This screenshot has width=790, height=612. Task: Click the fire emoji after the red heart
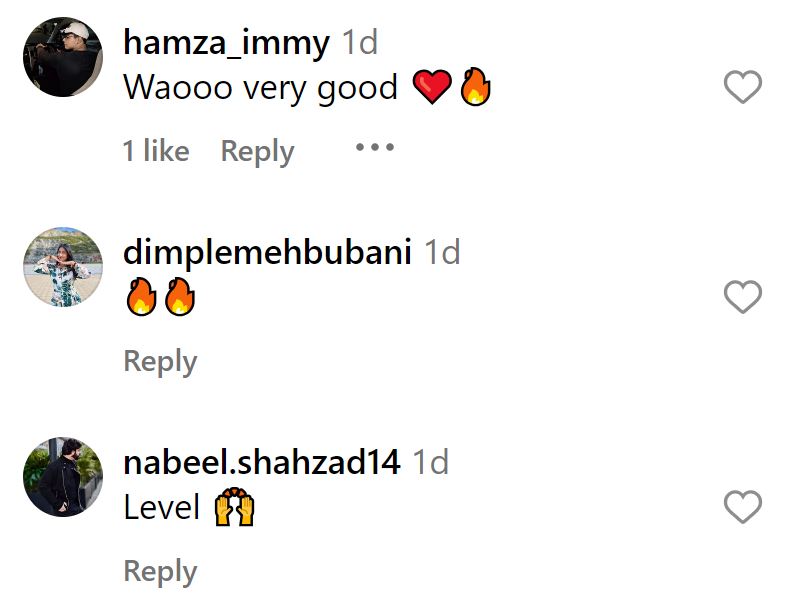(475, 86)
